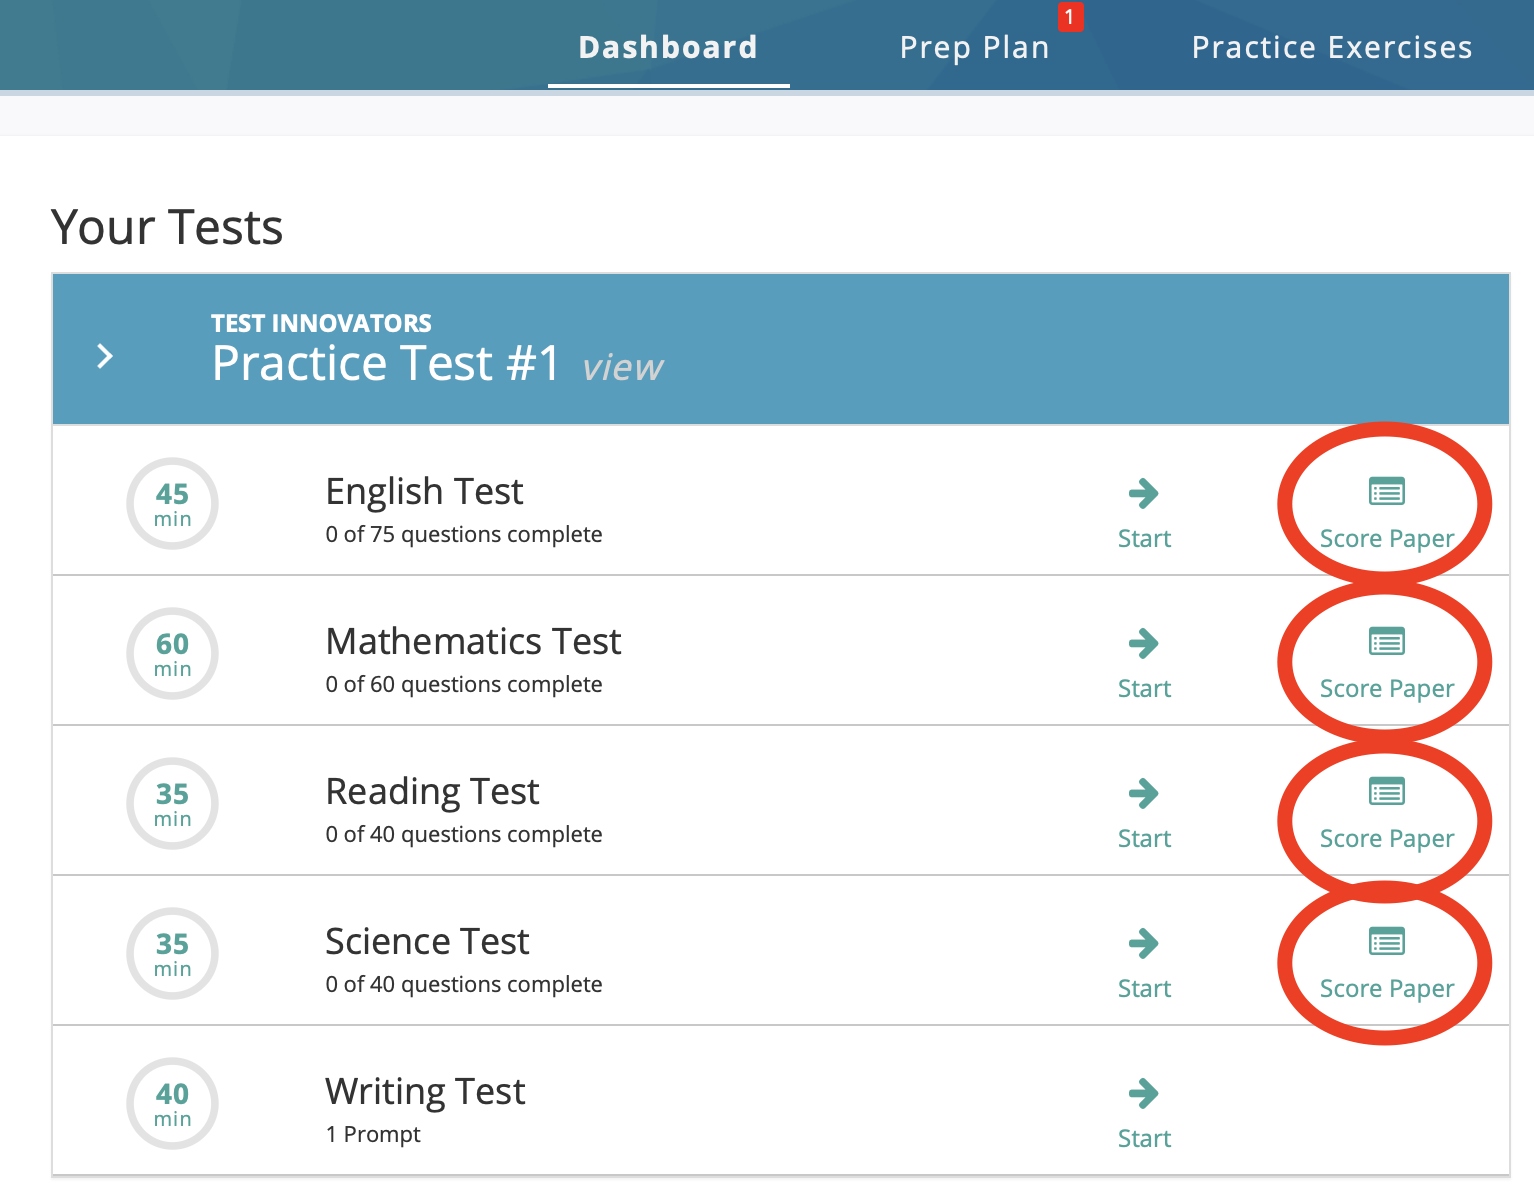Click the Mathematics Test start arrow icon

coord(1143,643)
